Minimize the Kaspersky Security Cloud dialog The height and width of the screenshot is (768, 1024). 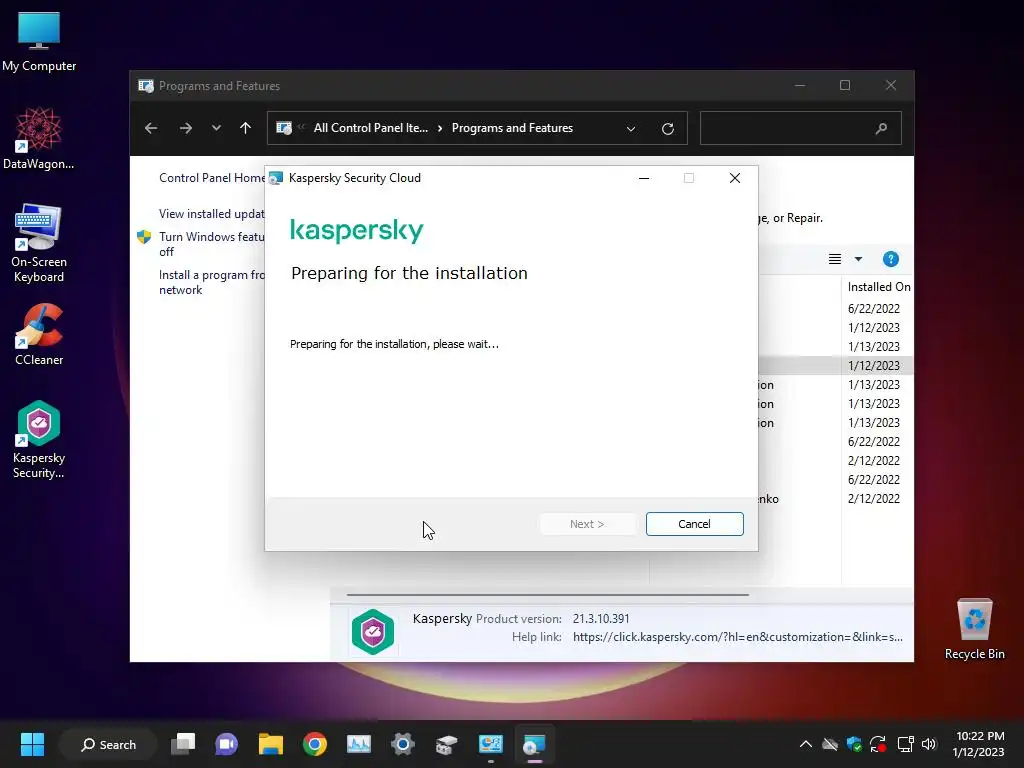click(644, 178)
